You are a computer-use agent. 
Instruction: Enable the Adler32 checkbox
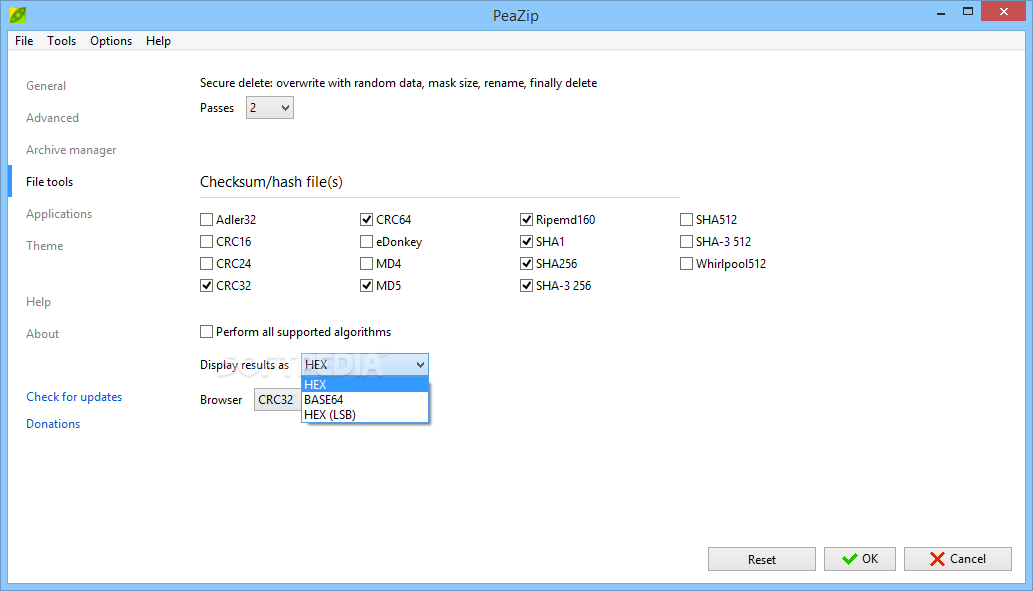[x=207, y=219]
